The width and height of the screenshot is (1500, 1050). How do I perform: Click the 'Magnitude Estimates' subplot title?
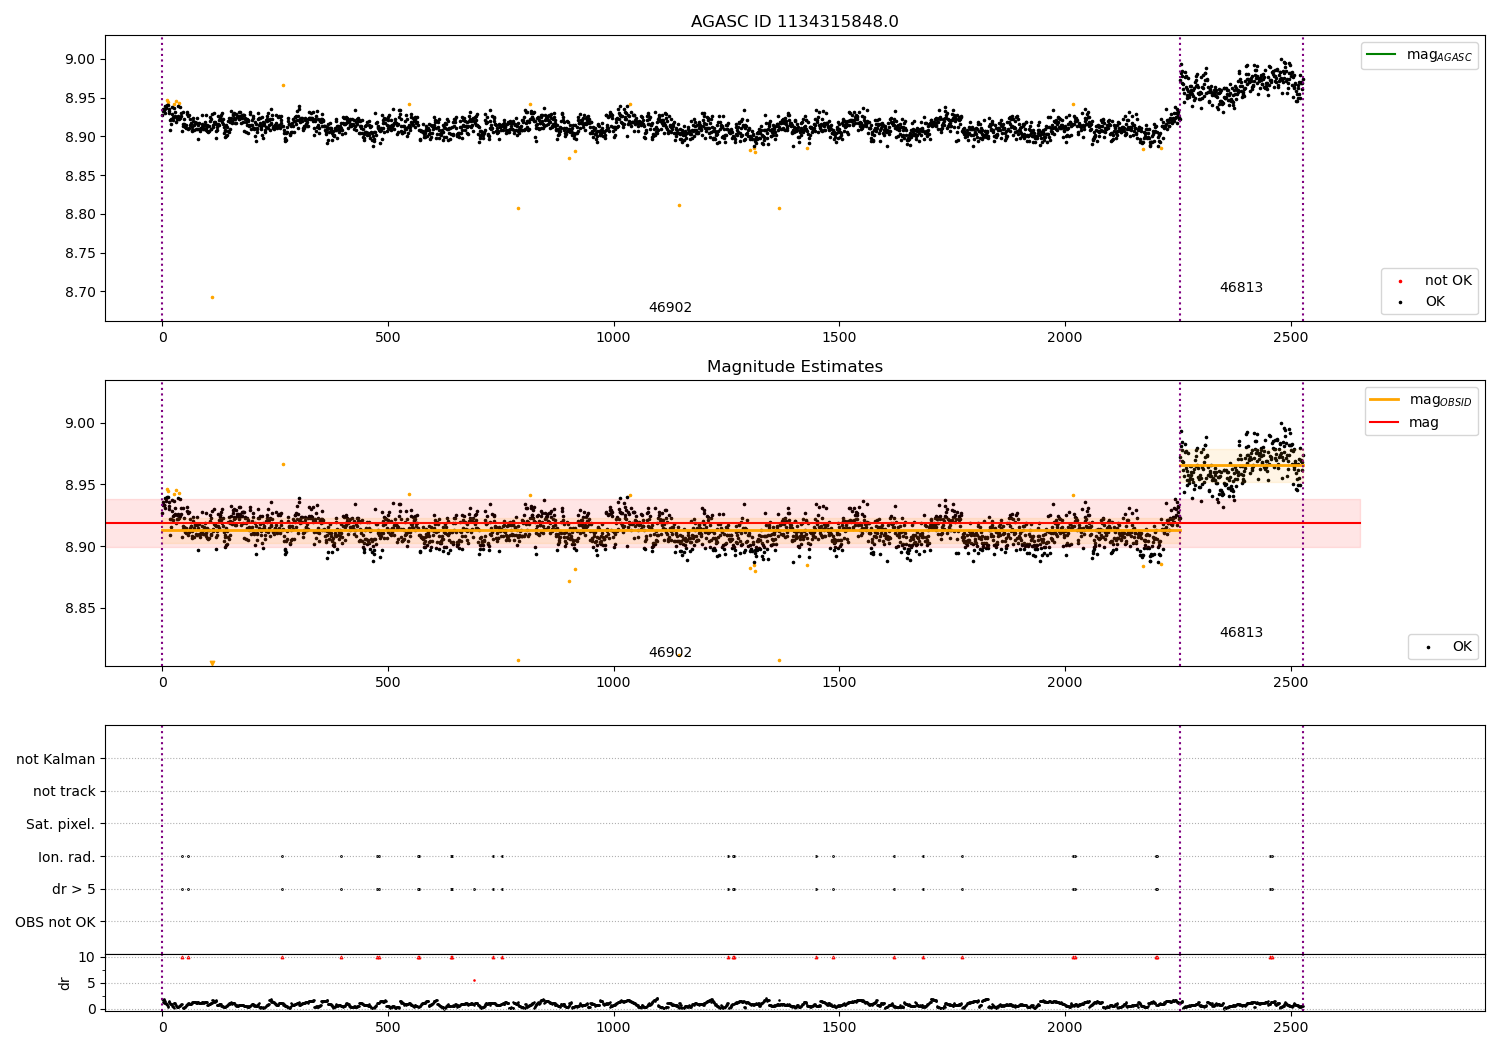click(794, 367)
